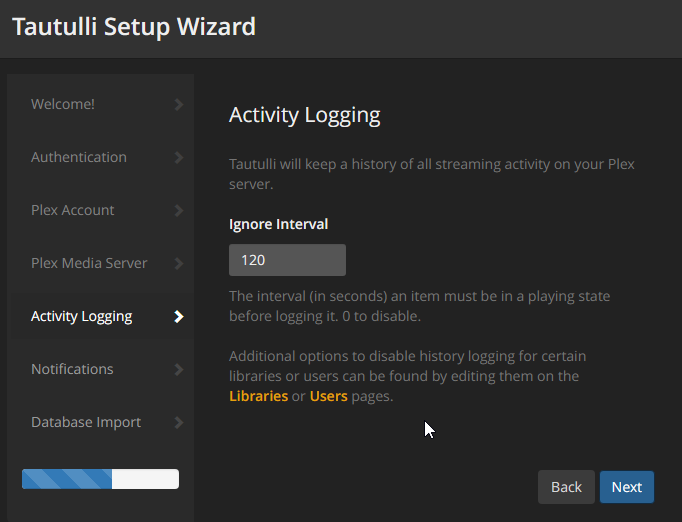The height and width of the screenshot is (522, 682).
Task: Click the chevron arrow beside Database Import
Action: point(179,422)
